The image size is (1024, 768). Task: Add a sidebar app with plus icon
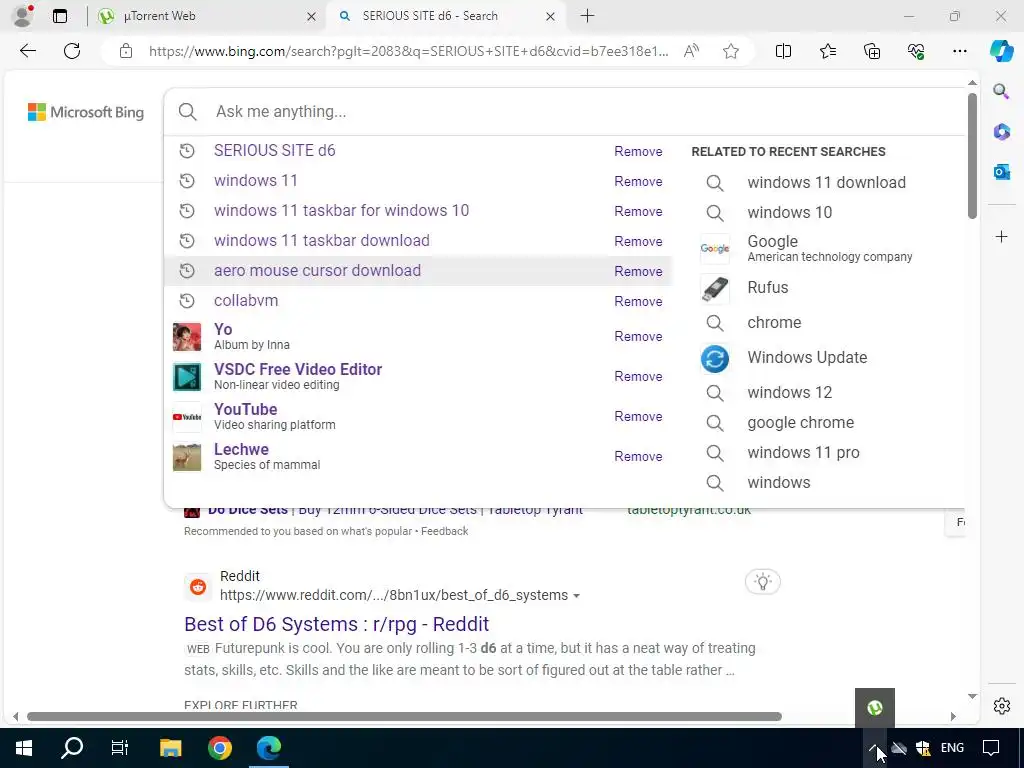pyautogui.click(x=1001, y=236)
